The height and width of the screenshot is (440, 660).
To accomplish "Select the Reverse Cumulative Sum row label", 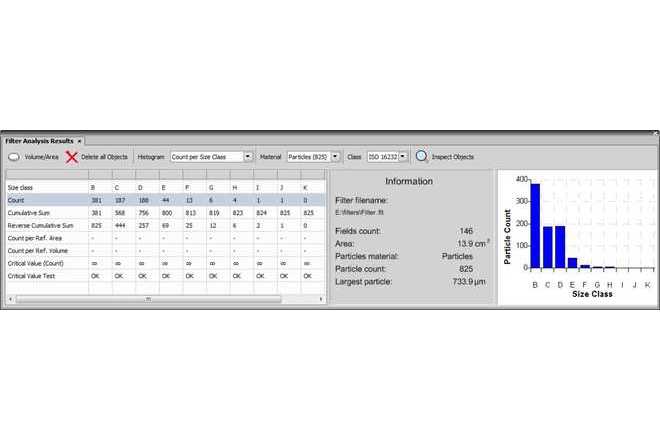I will [x=40, y=226].
